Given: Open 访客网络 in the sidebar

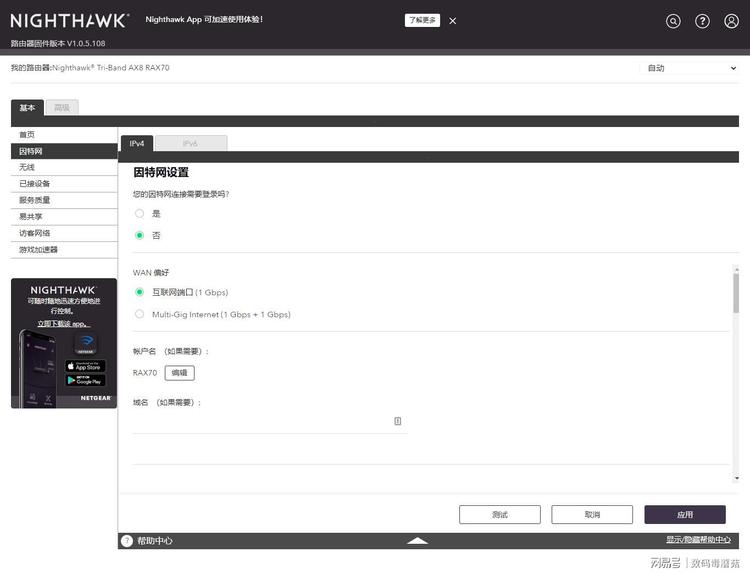Looking at the screenshot, I should (x=64, y=233).
